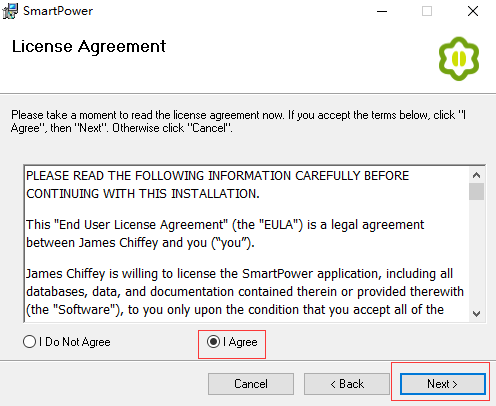Click the license scrollbar thumb
The width and height of the screenshot is (496, 406).
476,191
